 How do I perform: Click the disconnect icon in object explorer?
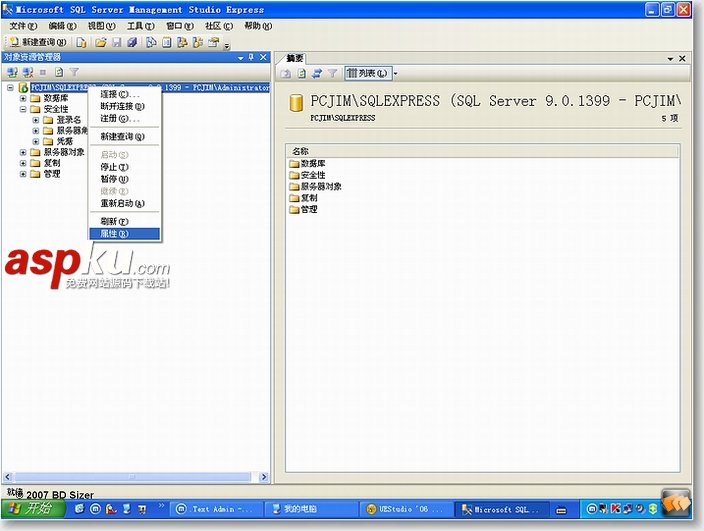point(28,72)
